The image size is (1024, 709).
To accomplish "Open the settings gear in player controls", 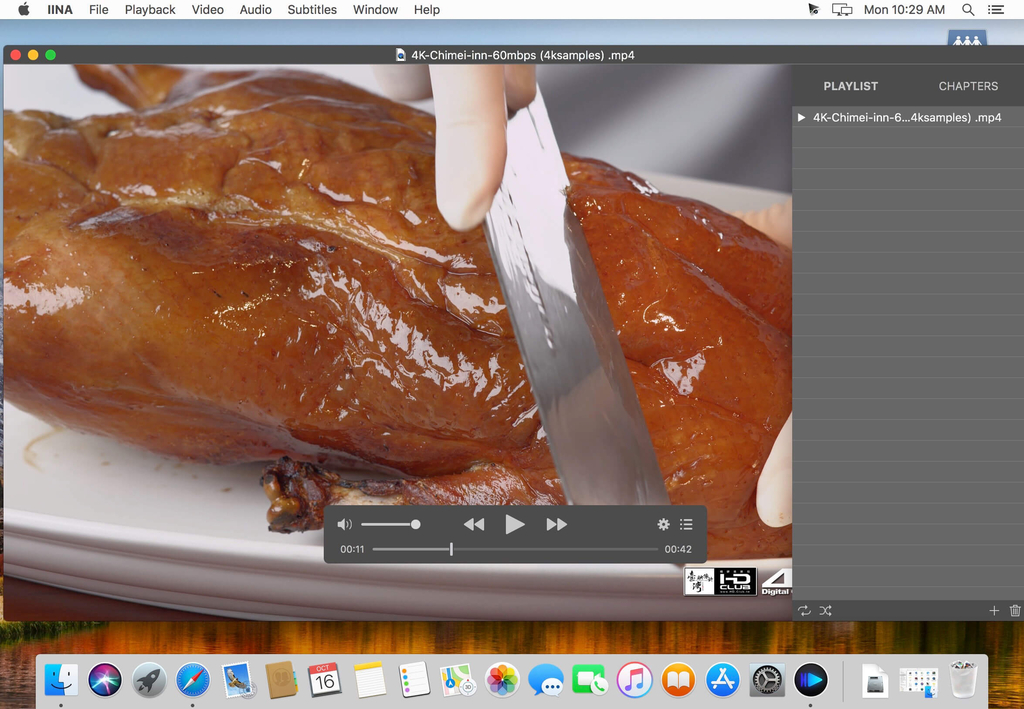I will (663, 524).
